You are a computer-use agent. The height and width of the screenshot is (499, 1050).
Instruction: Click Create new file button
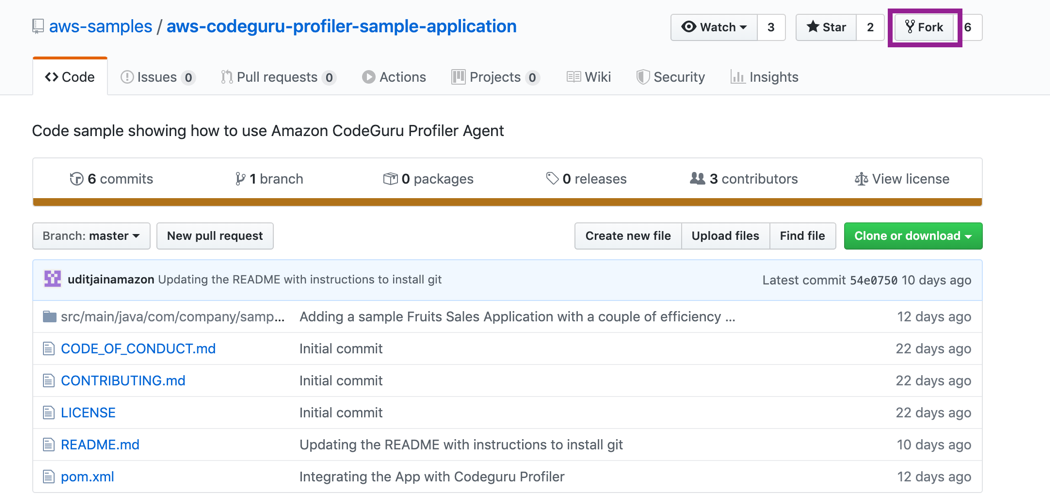click(x=628, y=236)
